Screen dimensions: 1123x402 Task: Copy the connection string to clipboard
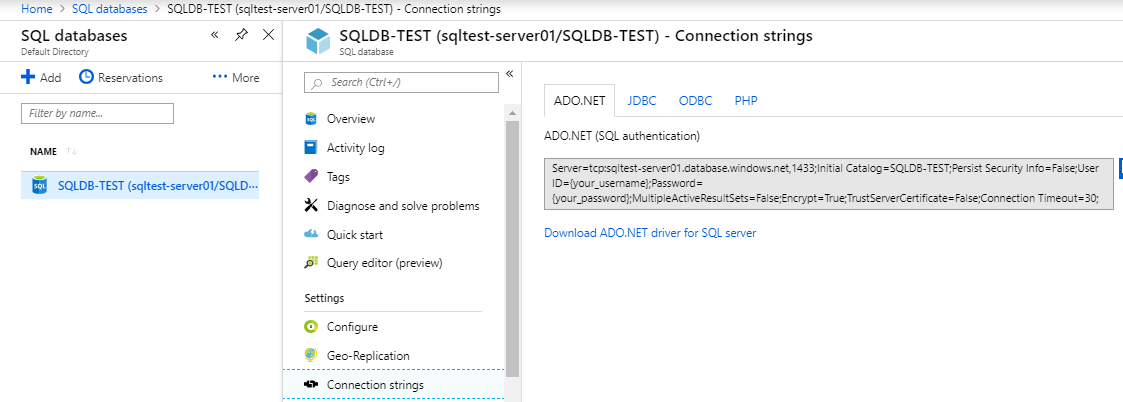coord(1120,168)
